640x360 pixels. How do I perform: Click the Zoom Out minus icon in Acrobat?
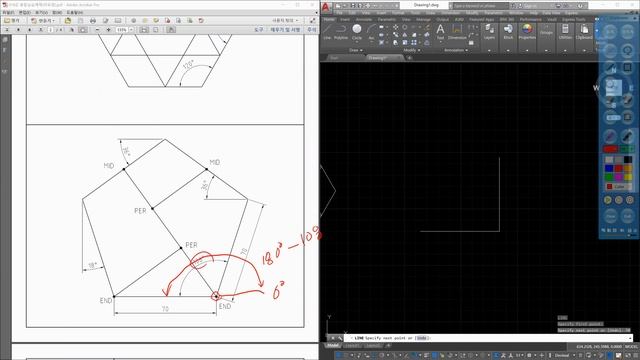click(97, 30)
